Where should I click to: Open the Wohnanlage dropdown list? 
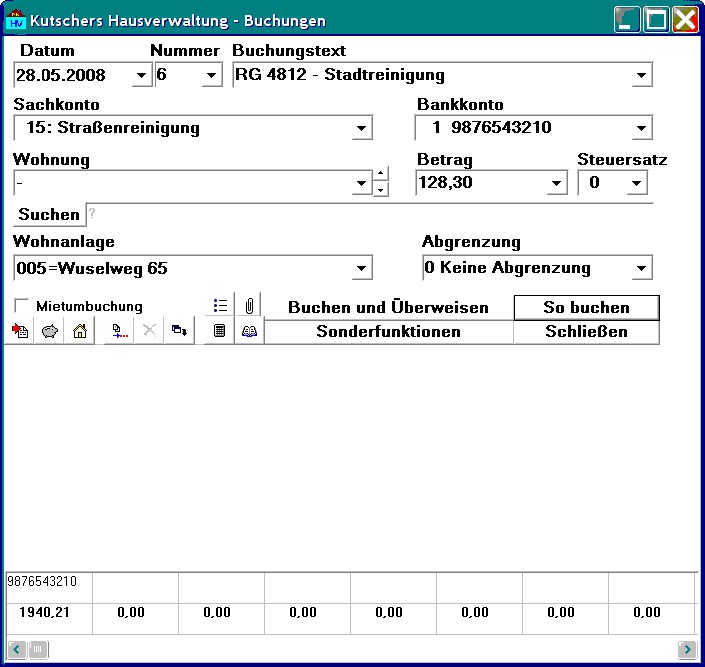tap(361, 269)
